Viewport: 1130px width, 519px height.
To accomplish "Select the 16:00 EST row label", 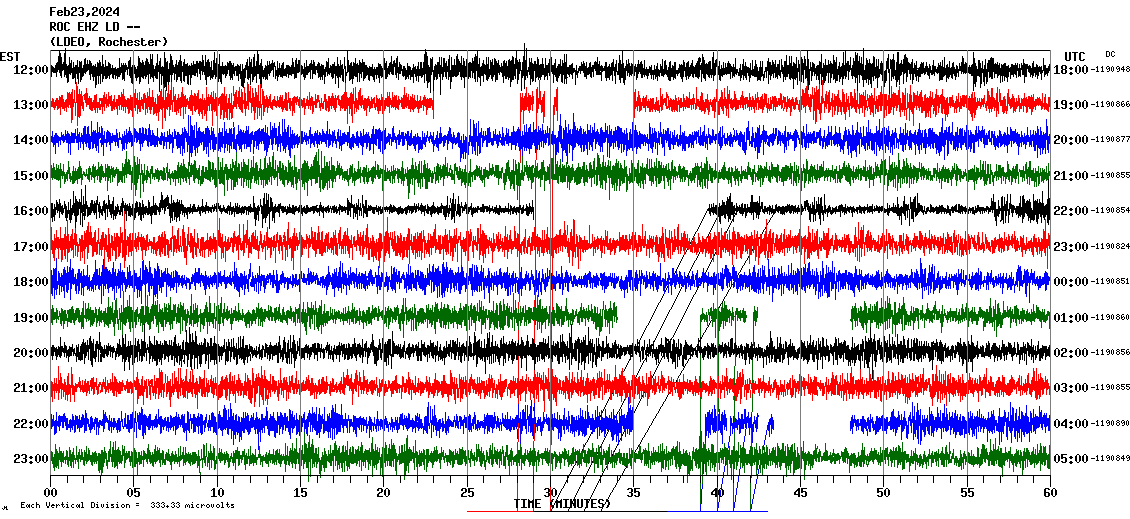I will click(x=31, y=211).
